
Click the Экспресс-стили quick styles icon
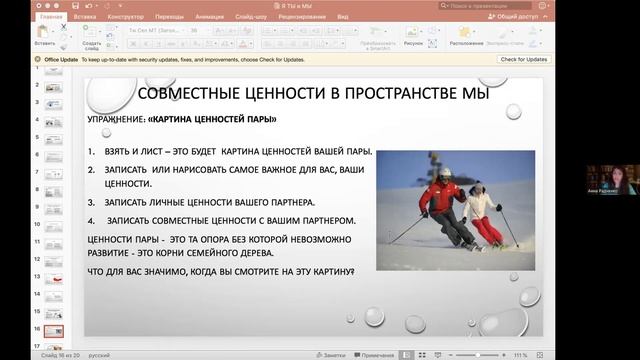503,32
